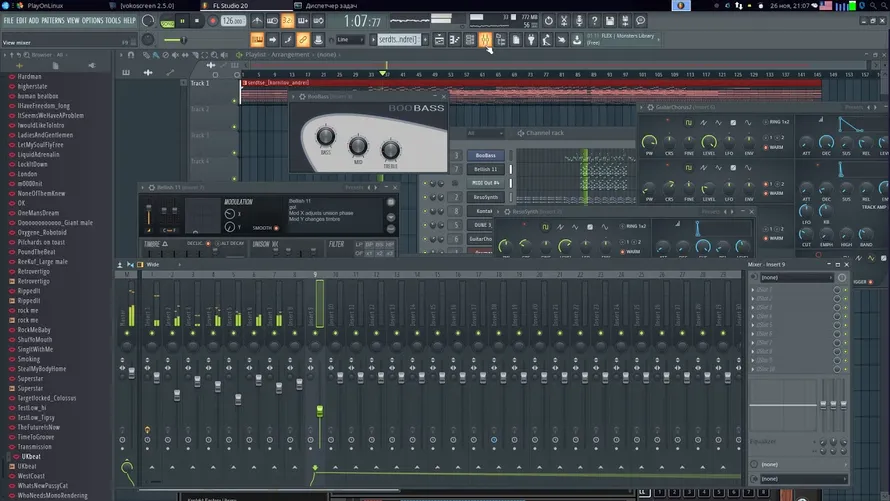The width and height of the screenshot is (890, 501).
Task: Open the plugin picker plug icon
Action: click(531, 39)
